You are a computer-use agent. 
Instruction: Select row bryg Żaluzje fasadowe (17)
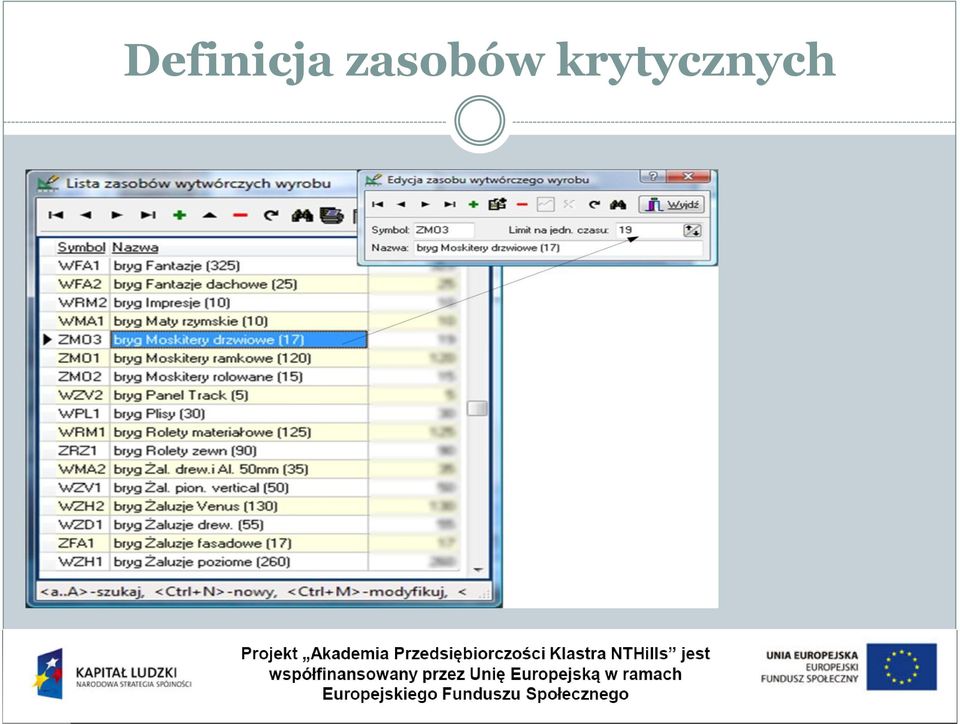tap(249, 543)
